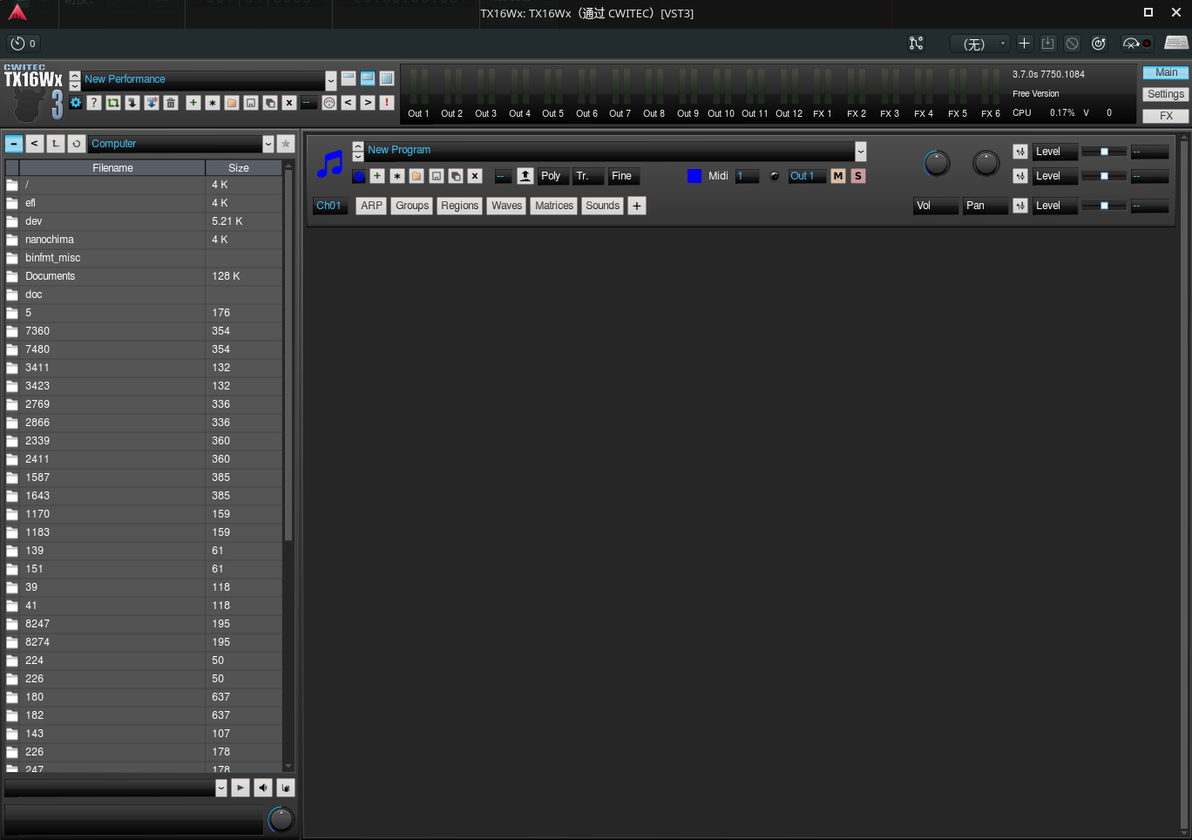Image resolution: width=1192 pixels, height=840 pixels.
Task: Open the New Performance dropdown arrow
Action: coord(331,79)
